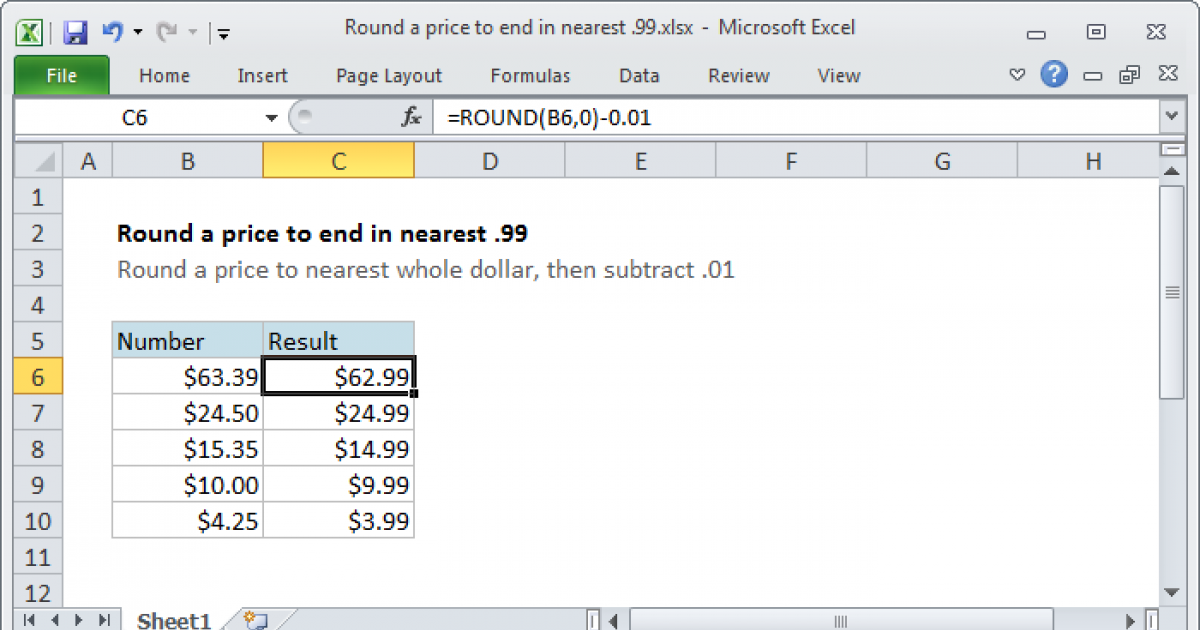Viewport: 1200px width, 630px height.
Task: Close the workbook window in ribbon row
Action: click(x=1167, y=75)
